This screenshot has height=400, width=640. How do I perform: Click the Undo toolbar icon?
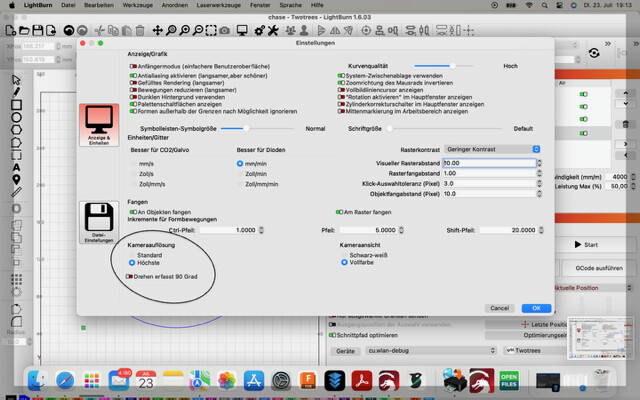pyautogui.click(x=69, y=30)
